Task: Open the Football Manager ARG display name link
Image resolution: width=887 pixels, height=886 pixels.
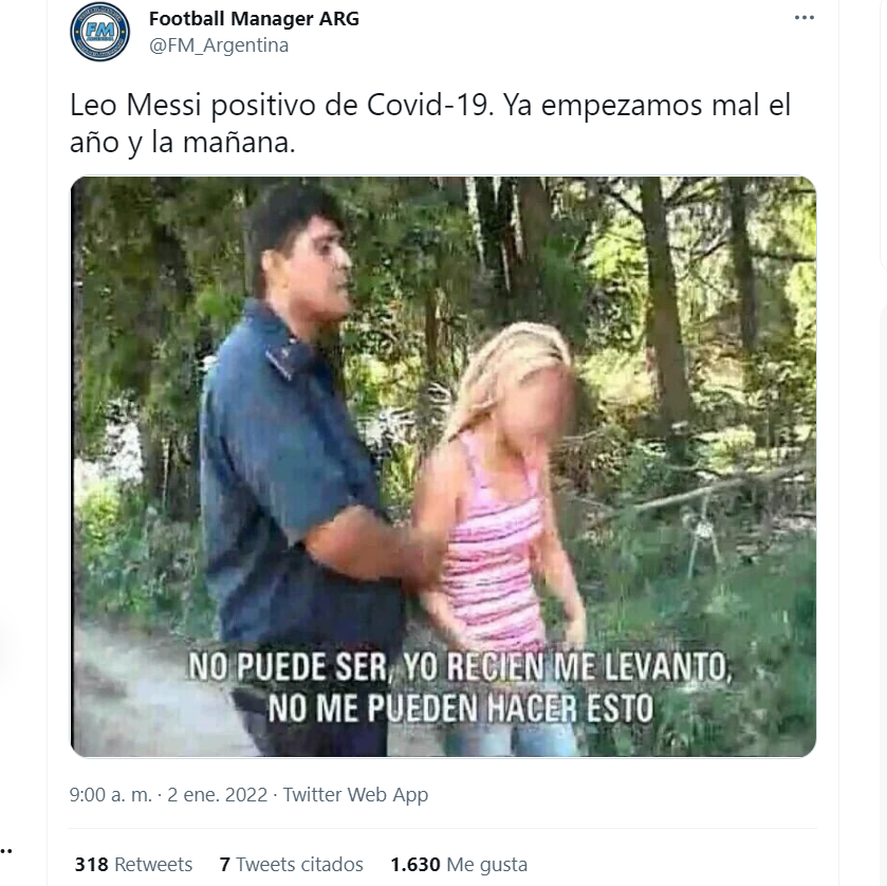Action: (x=254, y=19)
